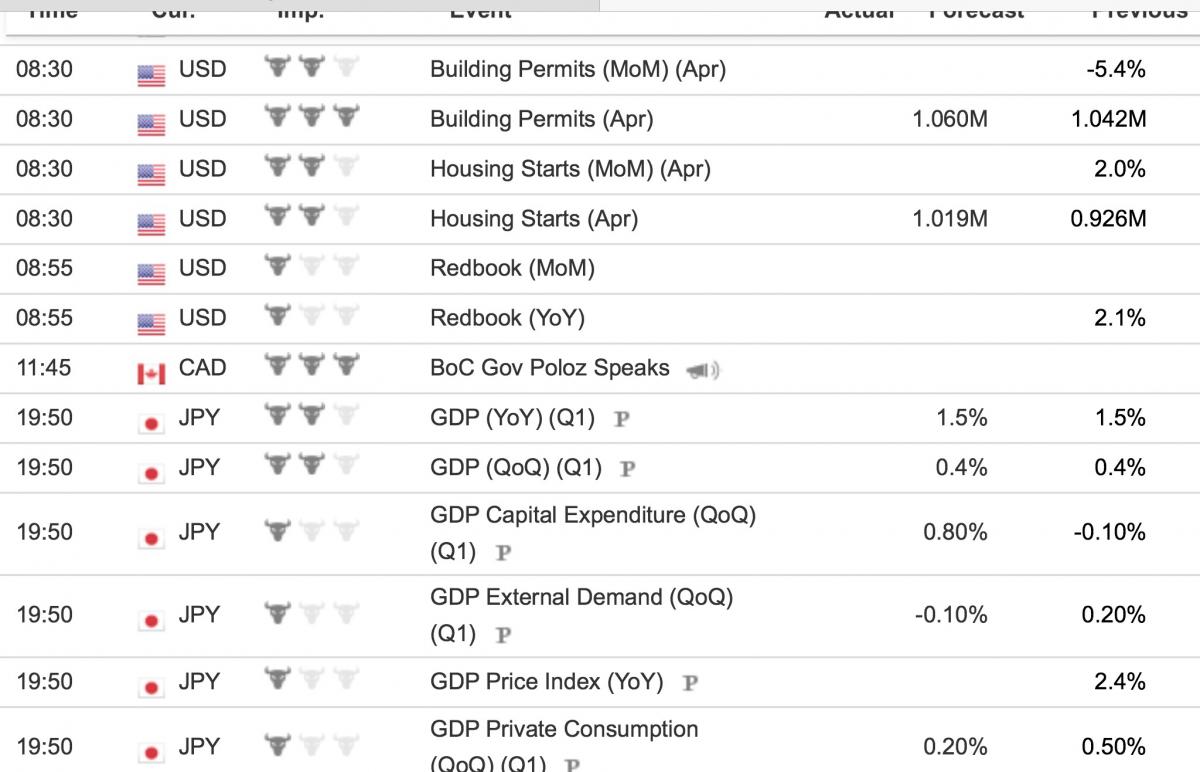Click the US flag beside Building Permits (MoM)

[x=151, y=73]
